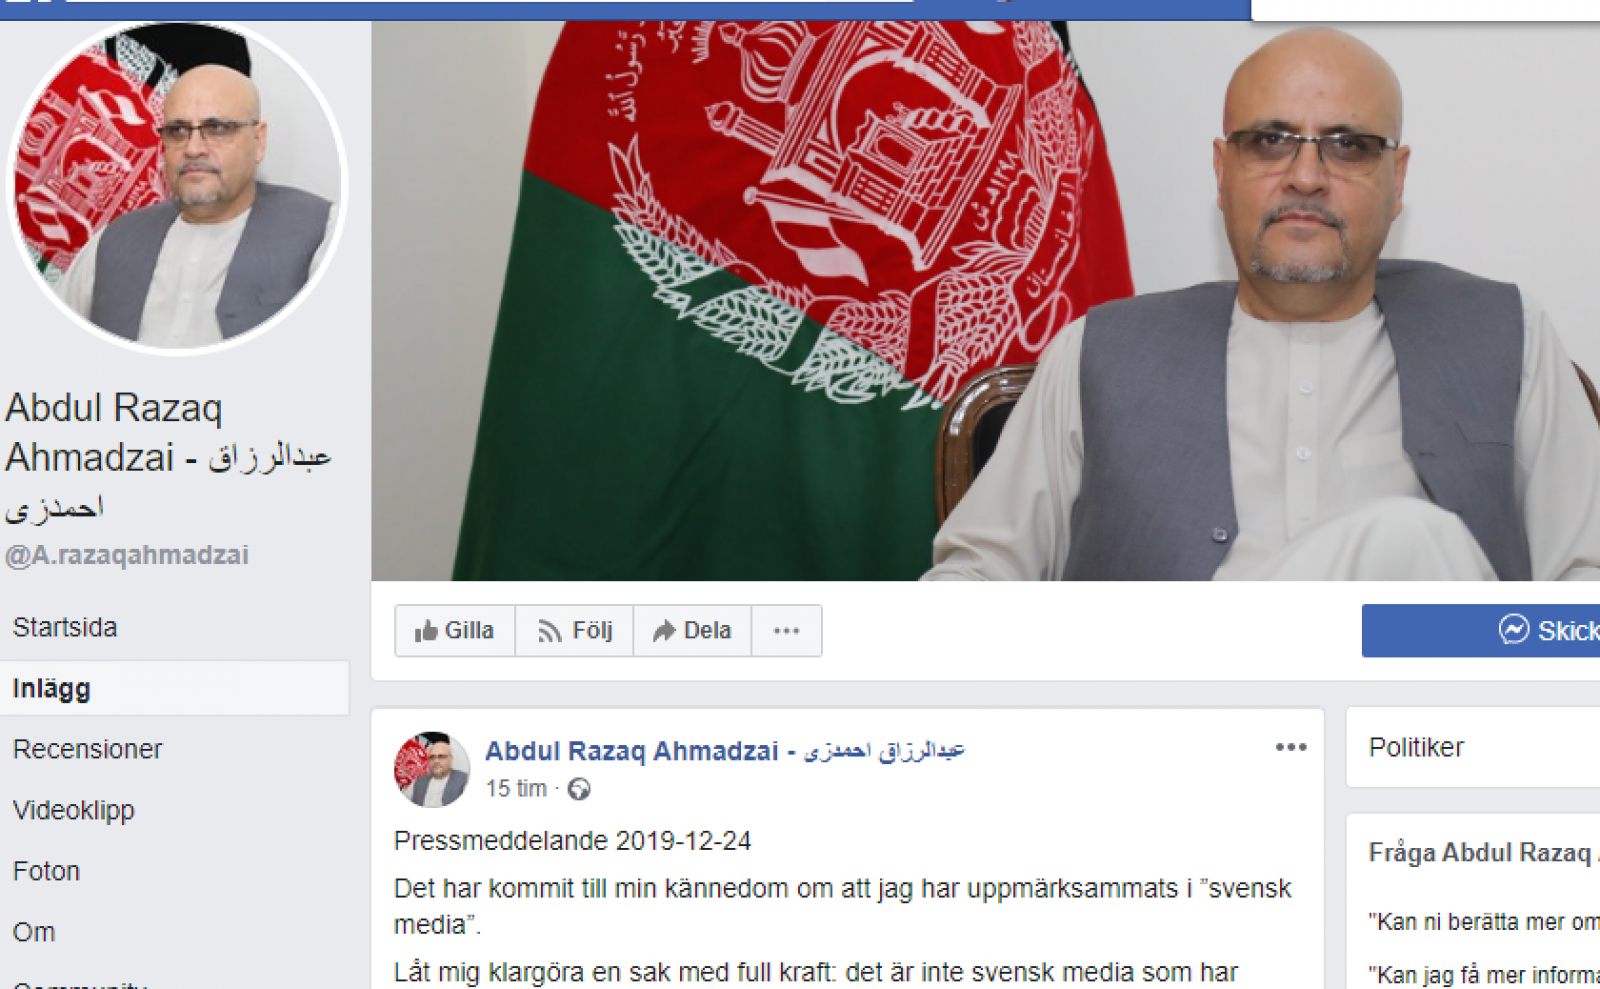Go to Recensioner section
This screenshot has width=1600, height=989.
tap(88, 749)
